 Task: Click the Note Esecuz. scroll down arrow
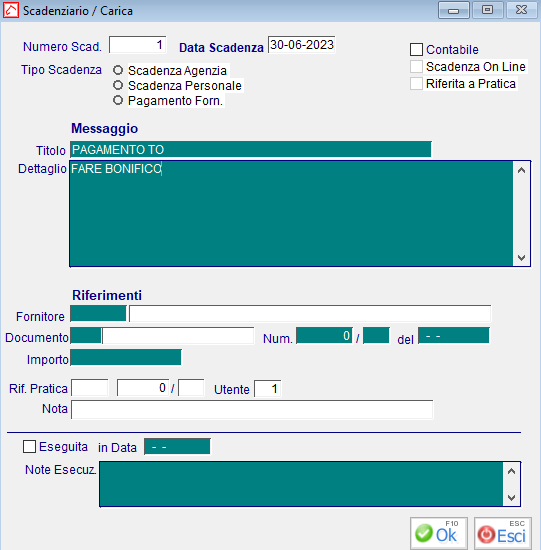point(512,498)
